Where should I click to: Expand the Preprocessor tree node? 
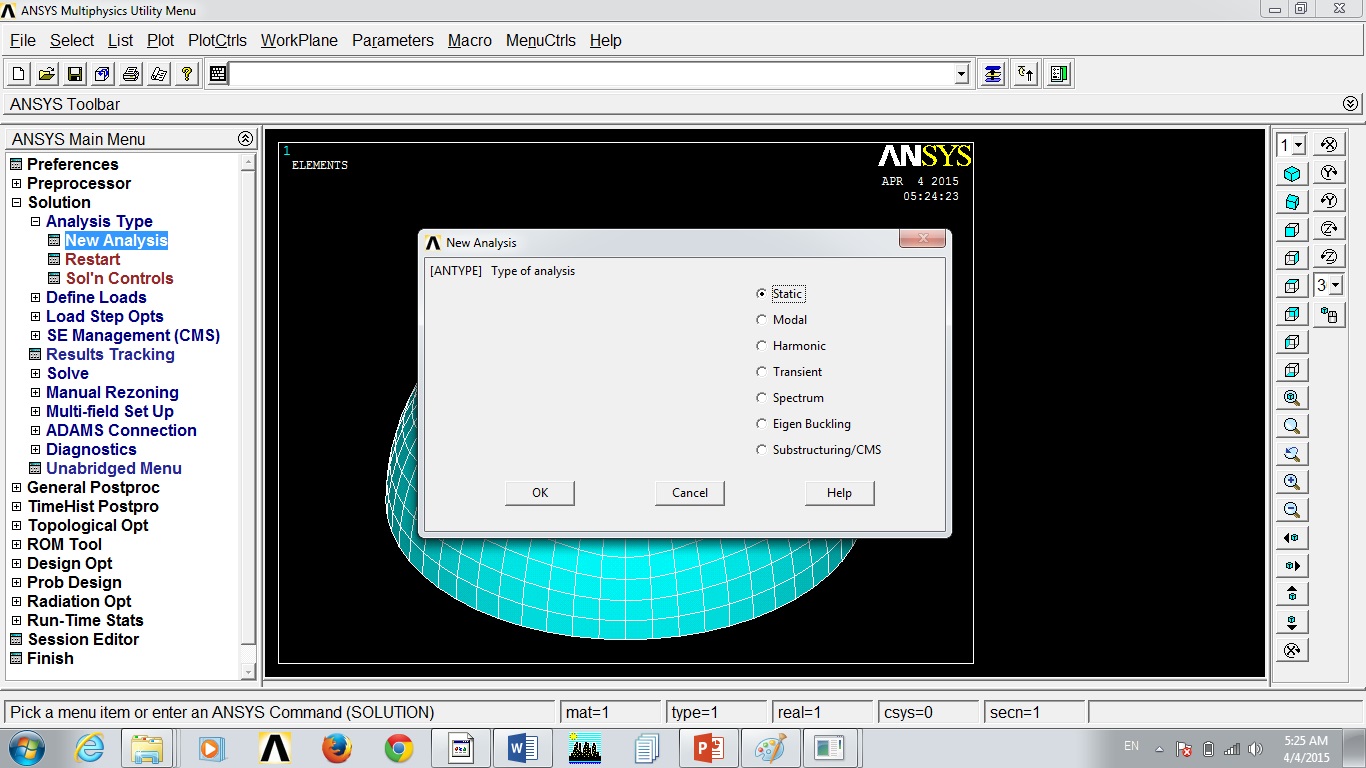[x=16, y=184]
